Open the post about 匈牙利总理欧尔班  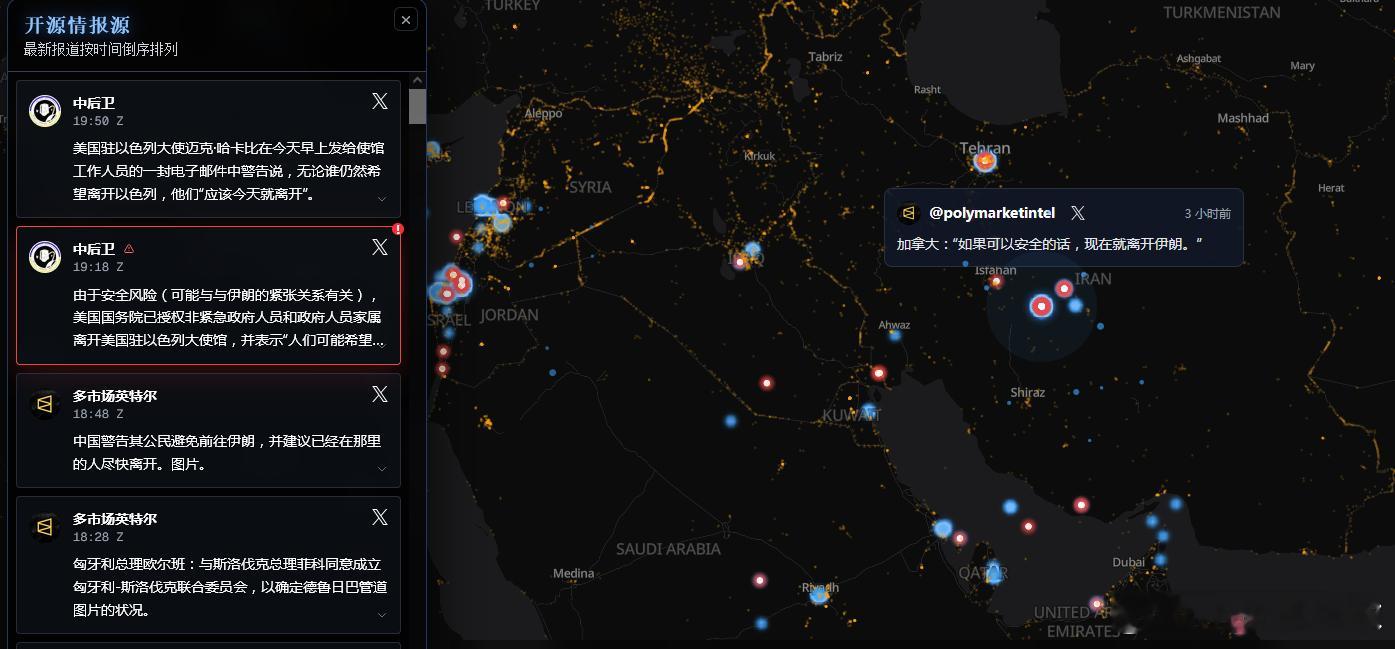coord(208,565)
